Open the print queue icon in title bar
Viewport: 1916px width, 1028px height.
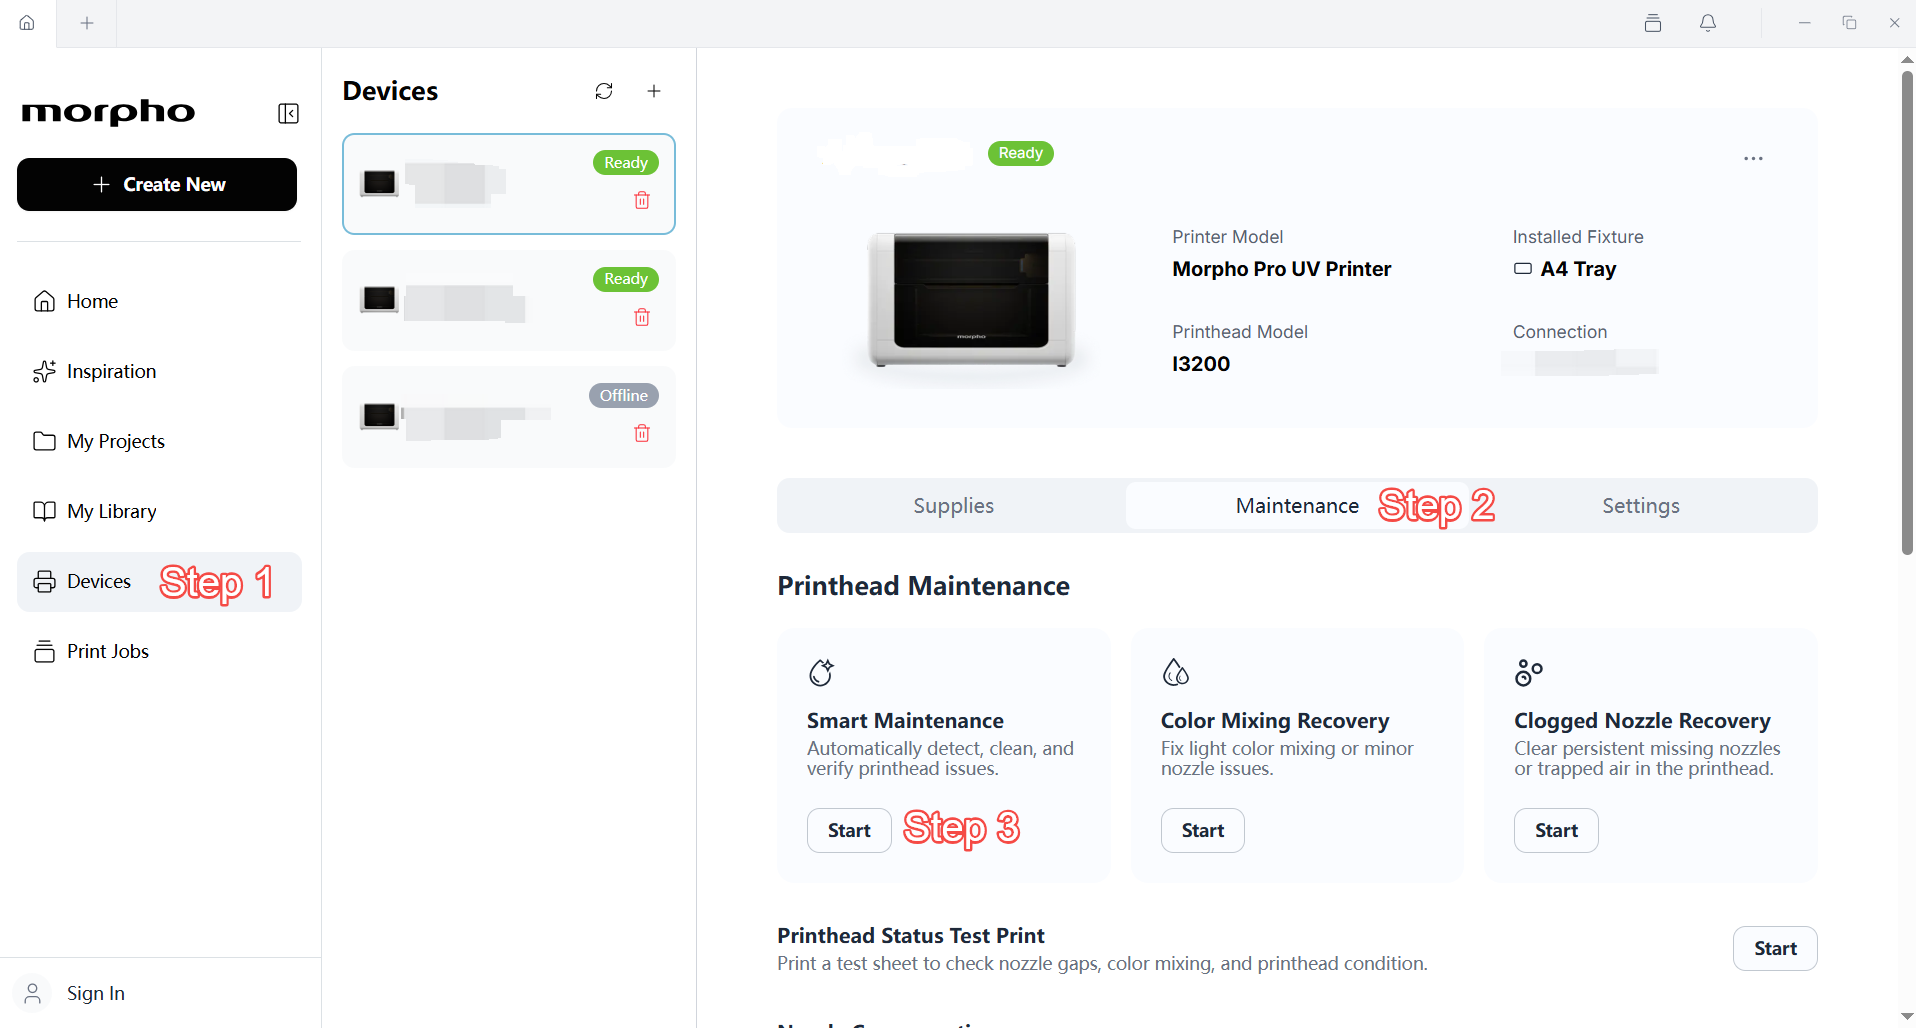coord(1653,23)
